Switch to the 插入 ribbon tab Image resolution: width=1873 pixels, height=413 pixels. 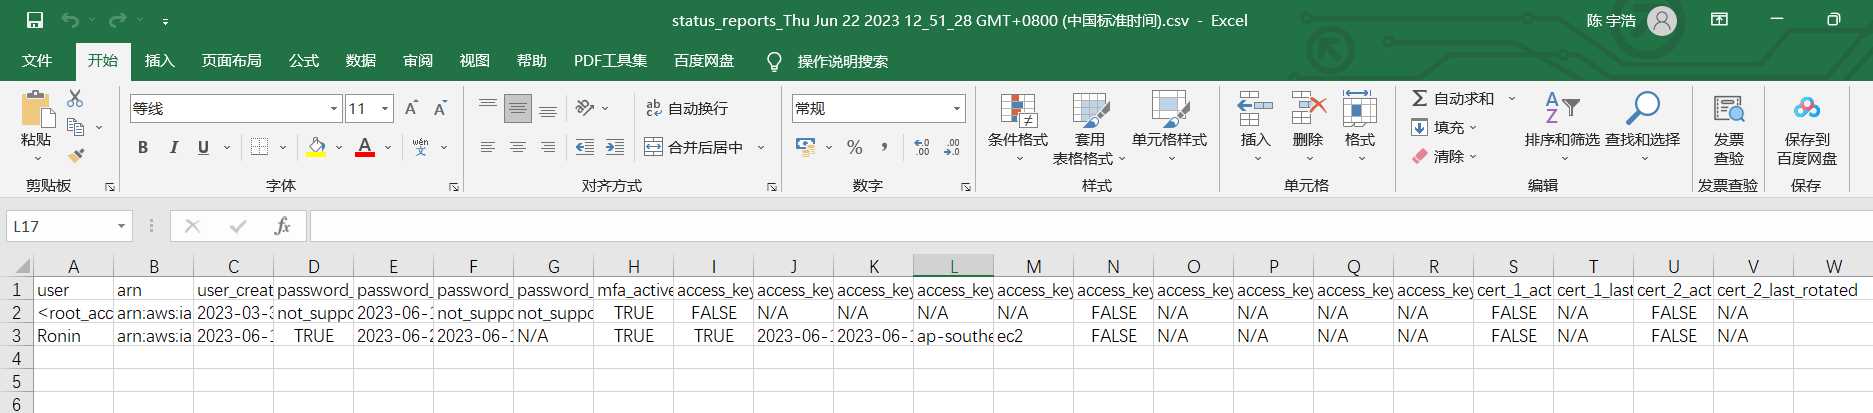click(159, 61)
